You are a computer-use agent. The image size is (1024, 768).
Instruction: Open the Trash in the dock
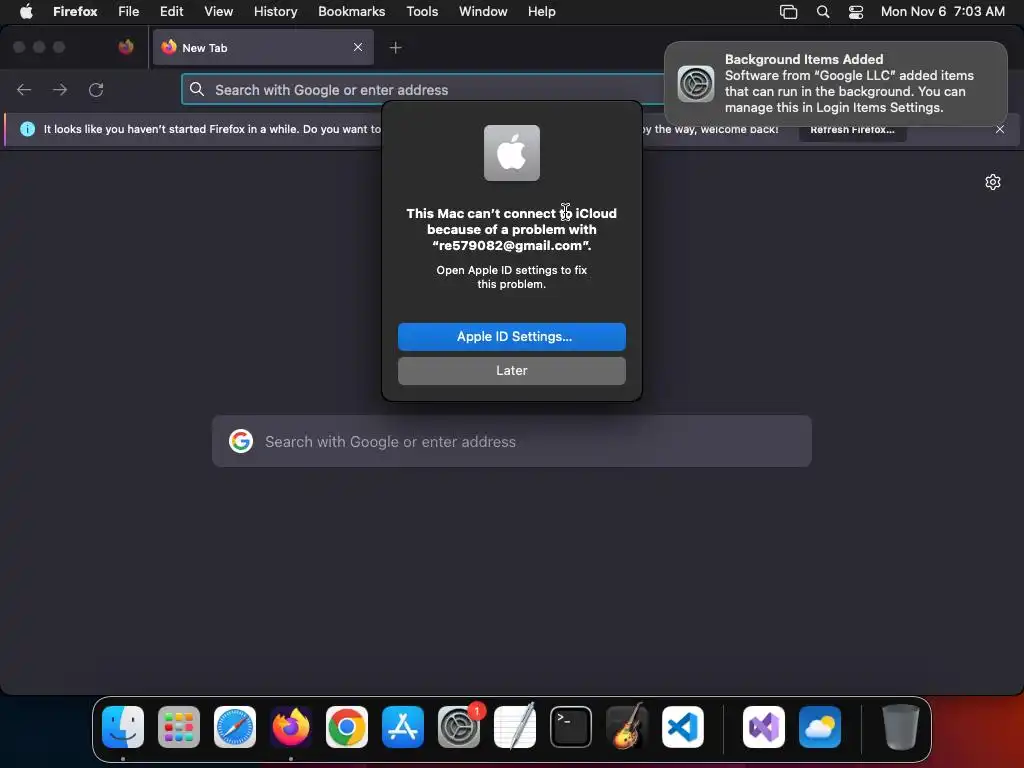[901, 727]
